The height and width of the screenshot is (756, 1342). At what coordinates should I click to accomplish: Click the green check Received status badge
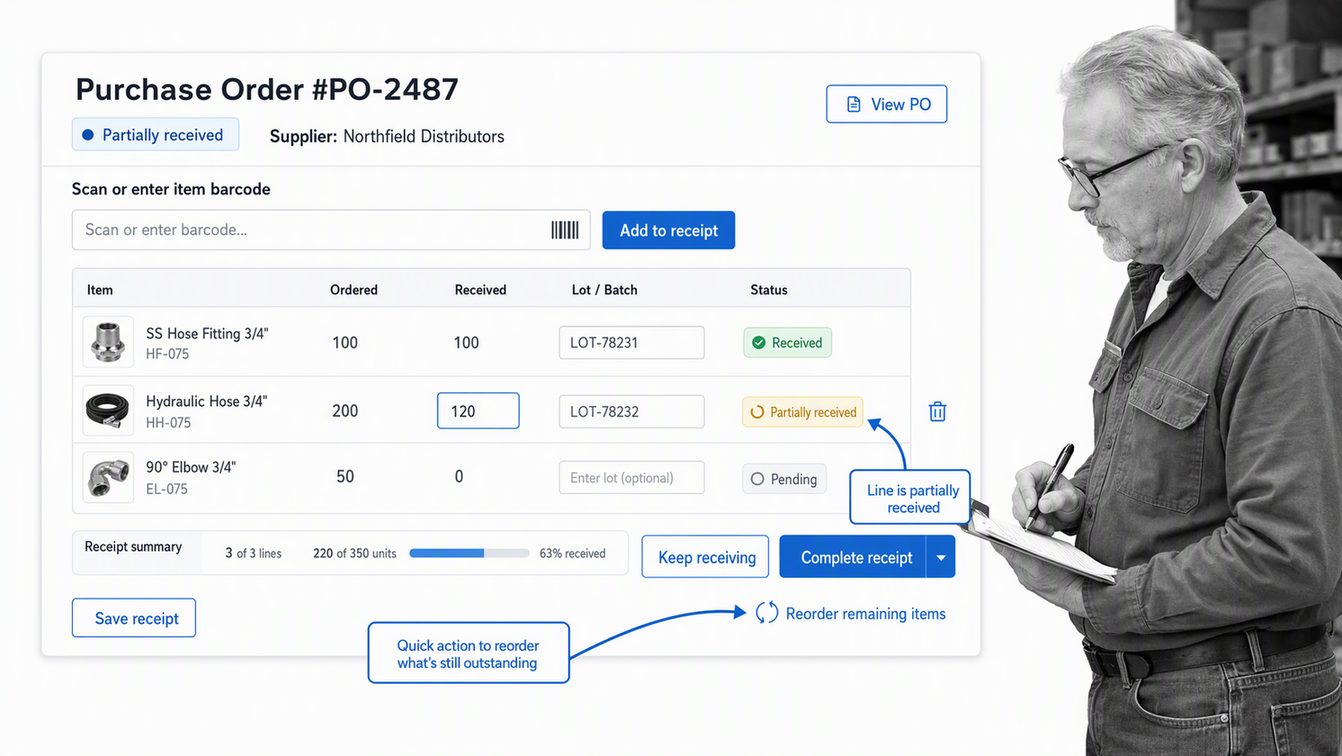(x=787, y=343)
